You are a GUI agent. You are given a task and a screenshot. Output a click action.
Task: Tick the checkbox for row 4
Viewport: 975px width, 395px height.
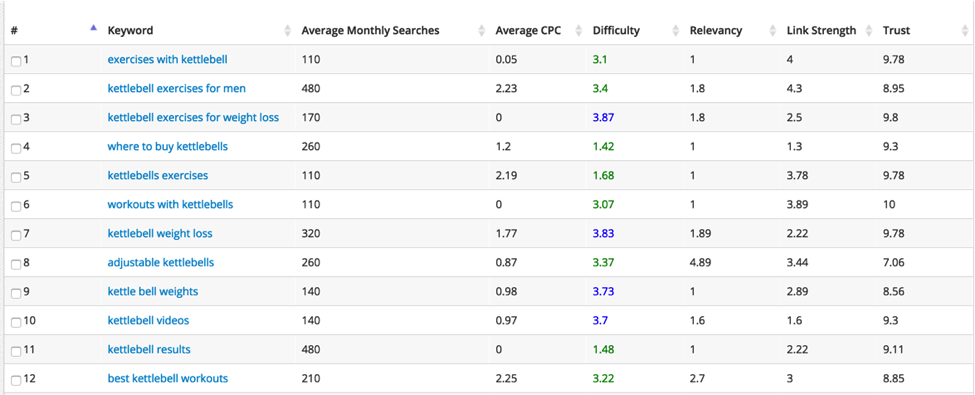tap(16, 148)
